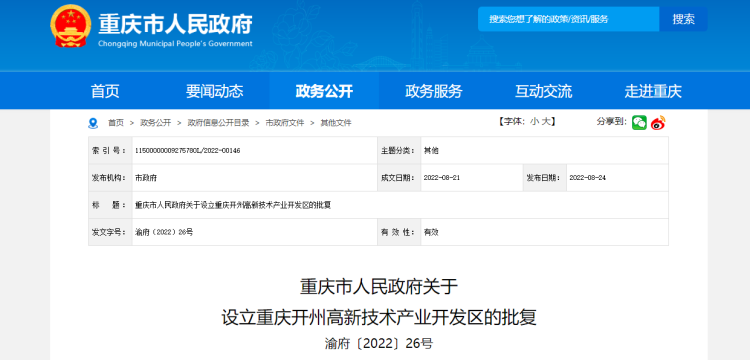This screenshot has height=360, width=750.
Task: Click the heading line 设立重庆开州高新技术产业开发区的批复
Action: [379, 317]
